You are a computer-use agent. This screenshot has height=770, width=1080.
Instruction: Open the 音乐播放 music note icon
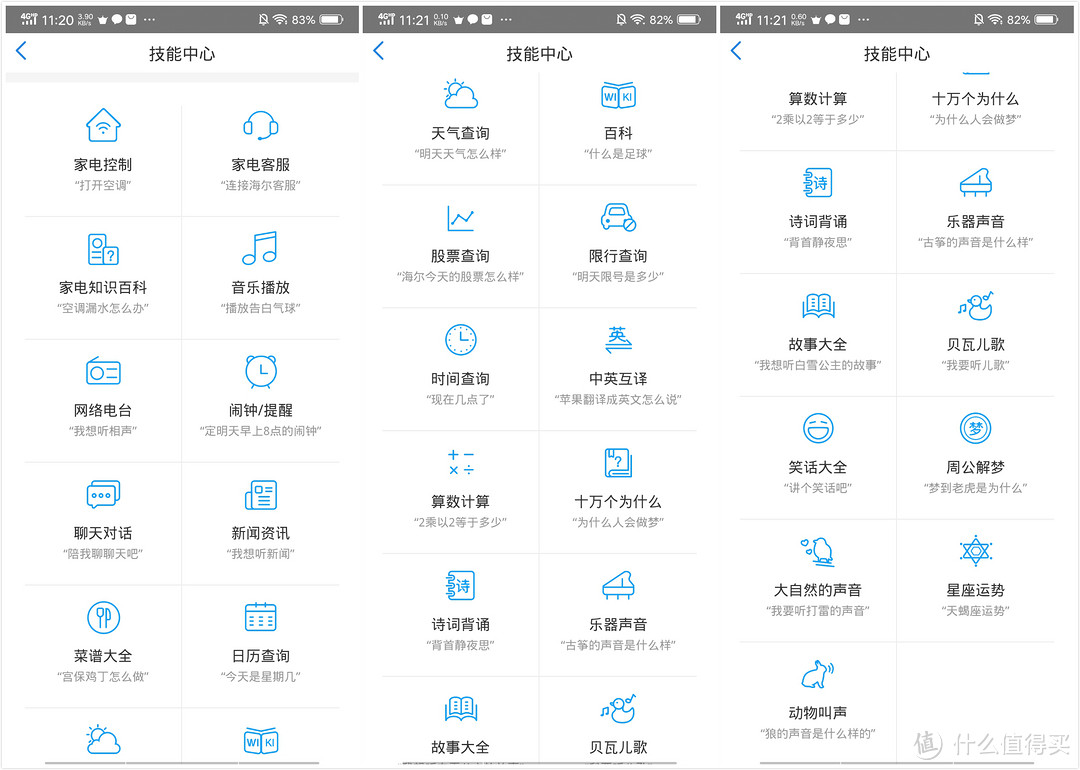click(x=260, y=248)
